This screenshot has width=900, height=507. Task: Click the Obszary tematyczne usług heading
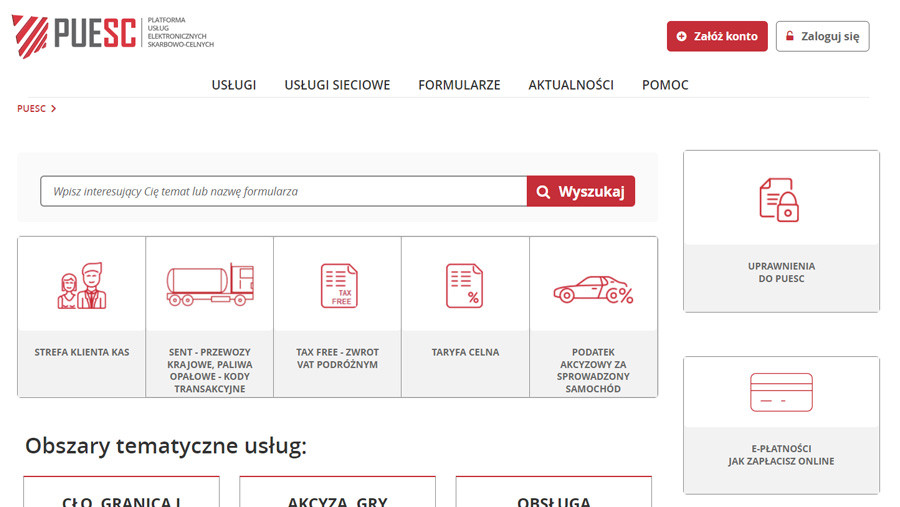click(166, 446)
